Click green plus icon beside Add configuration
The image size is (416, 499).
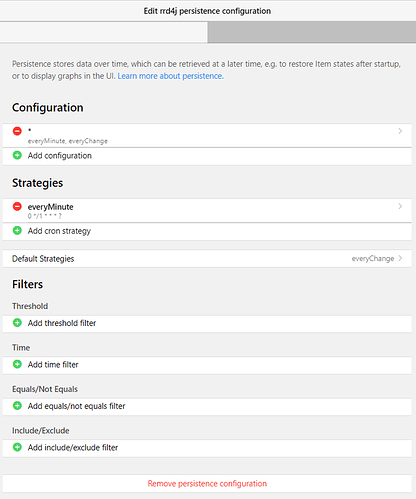[17, 155]
